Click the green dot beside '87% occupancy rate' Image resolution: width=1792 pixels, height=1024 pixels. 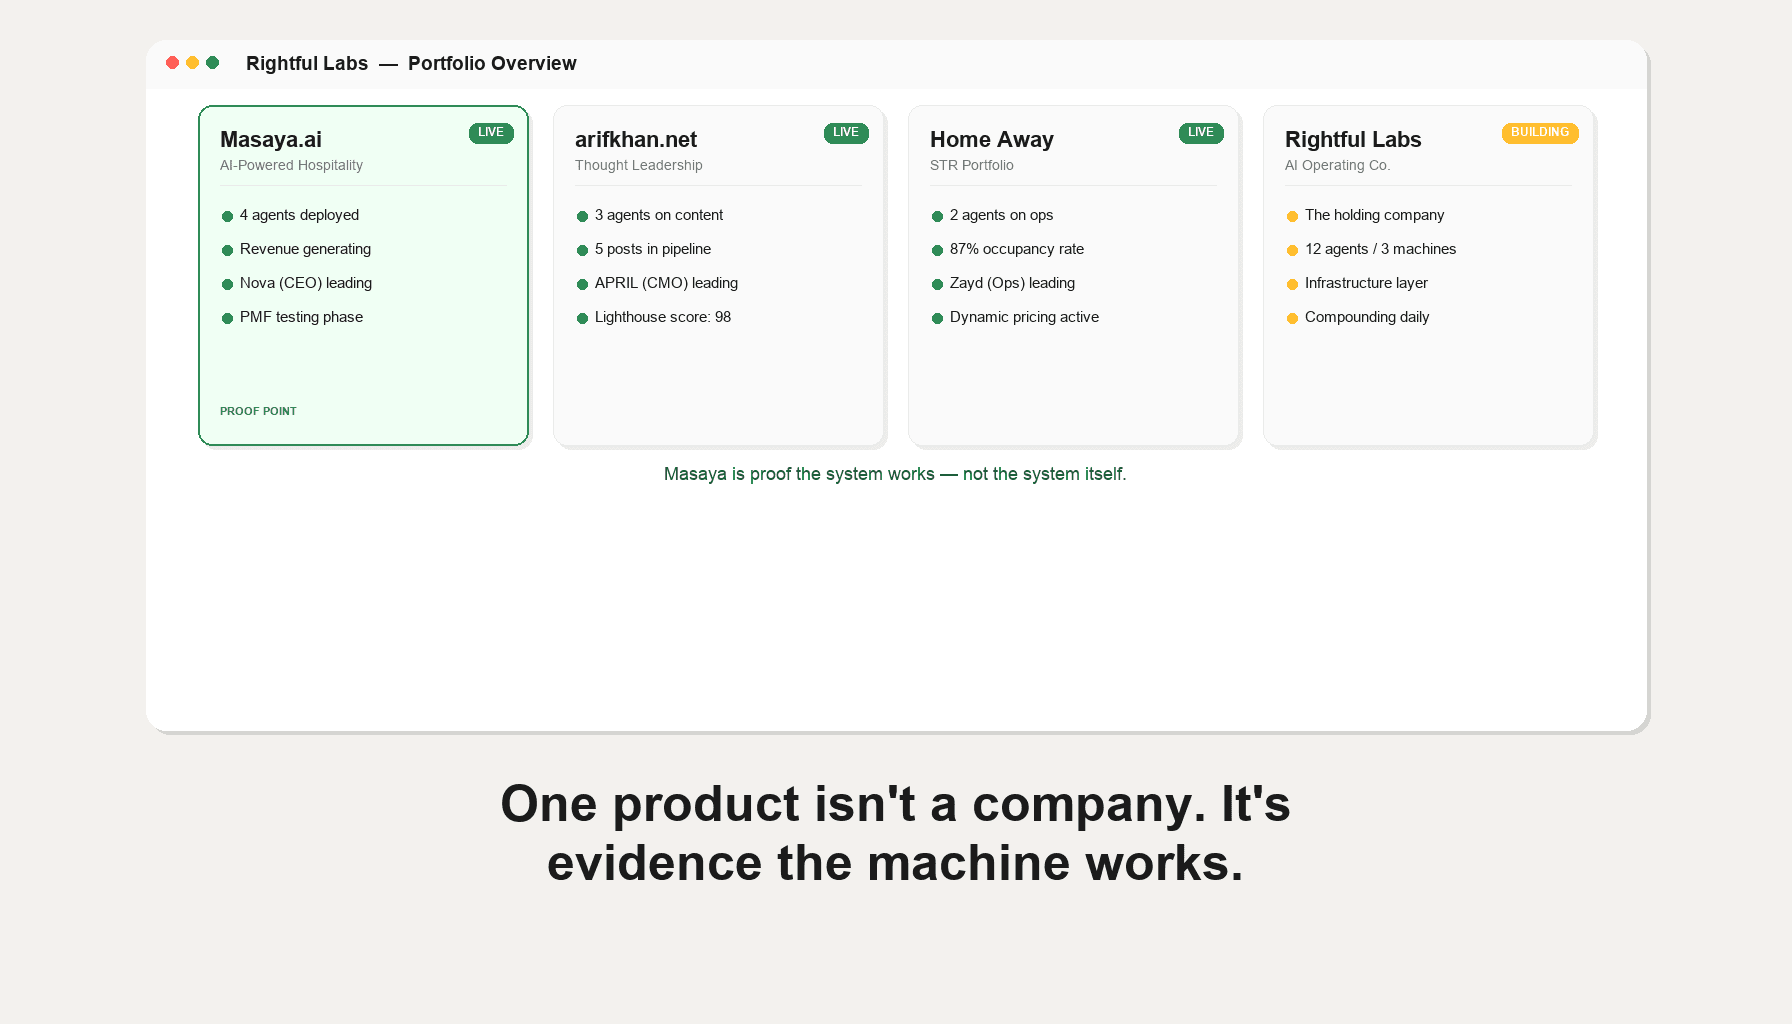937,250
